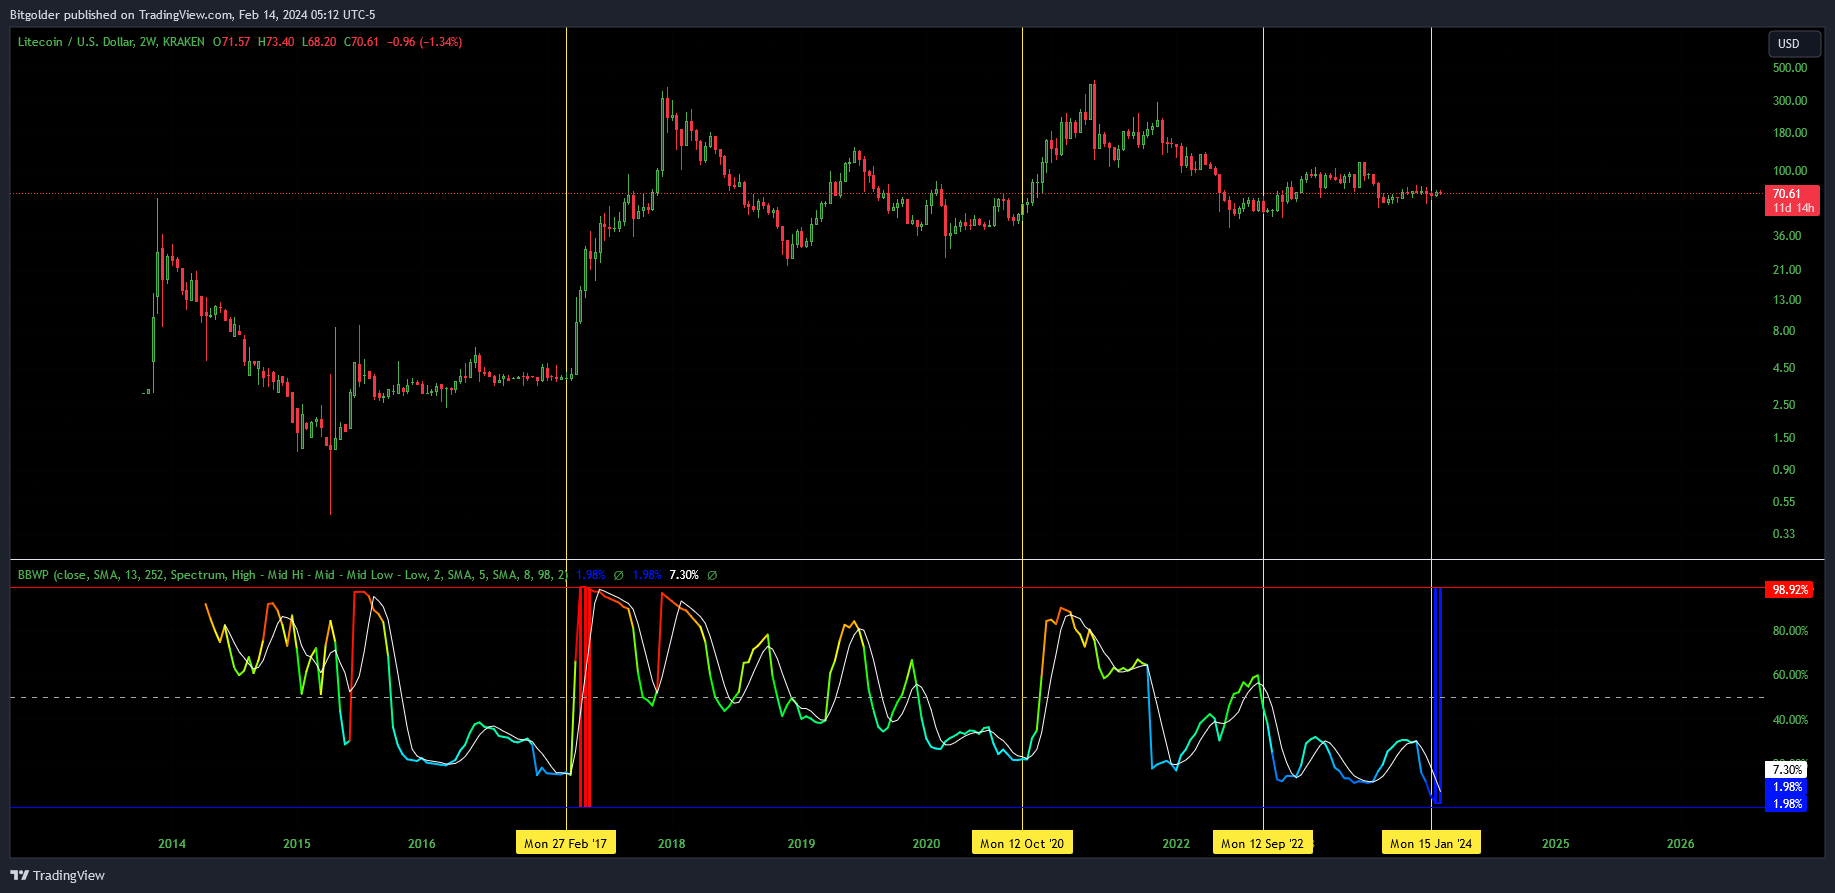Screen dimensions: 1835x893
Task: Click the C70.61 close value in legend
Action: 362,42
